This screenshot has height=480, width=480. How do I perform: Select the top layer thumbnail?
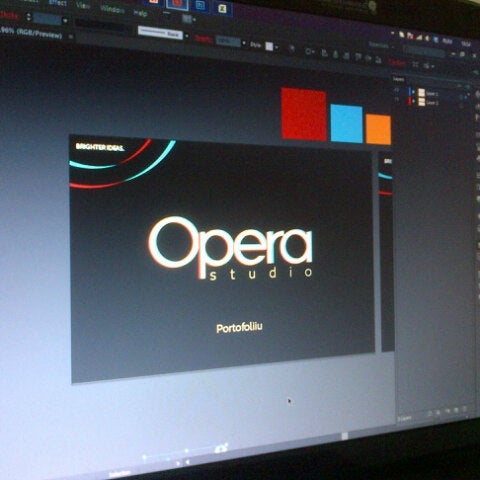pos(421,92)
